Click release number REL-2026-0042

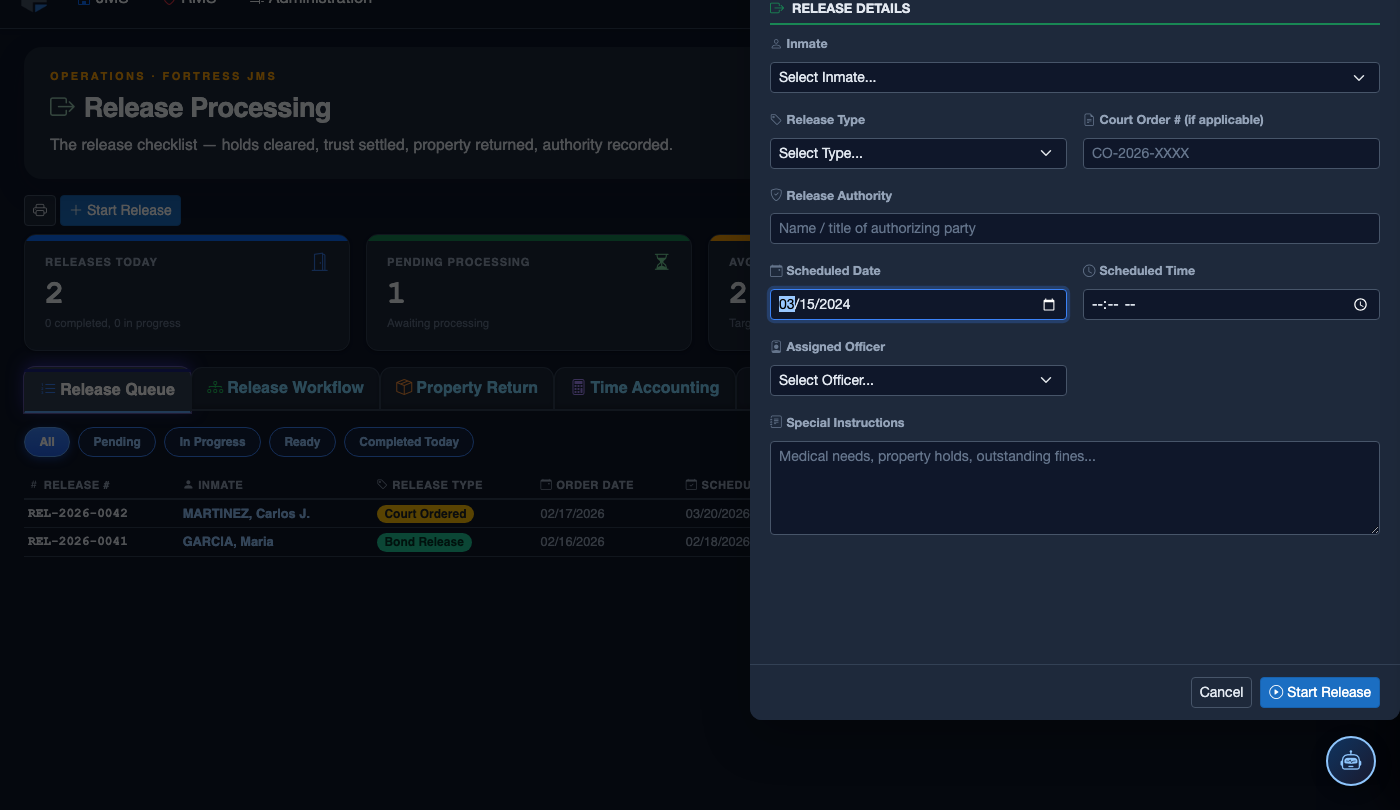pyautogui.click(x=78, y=514)
